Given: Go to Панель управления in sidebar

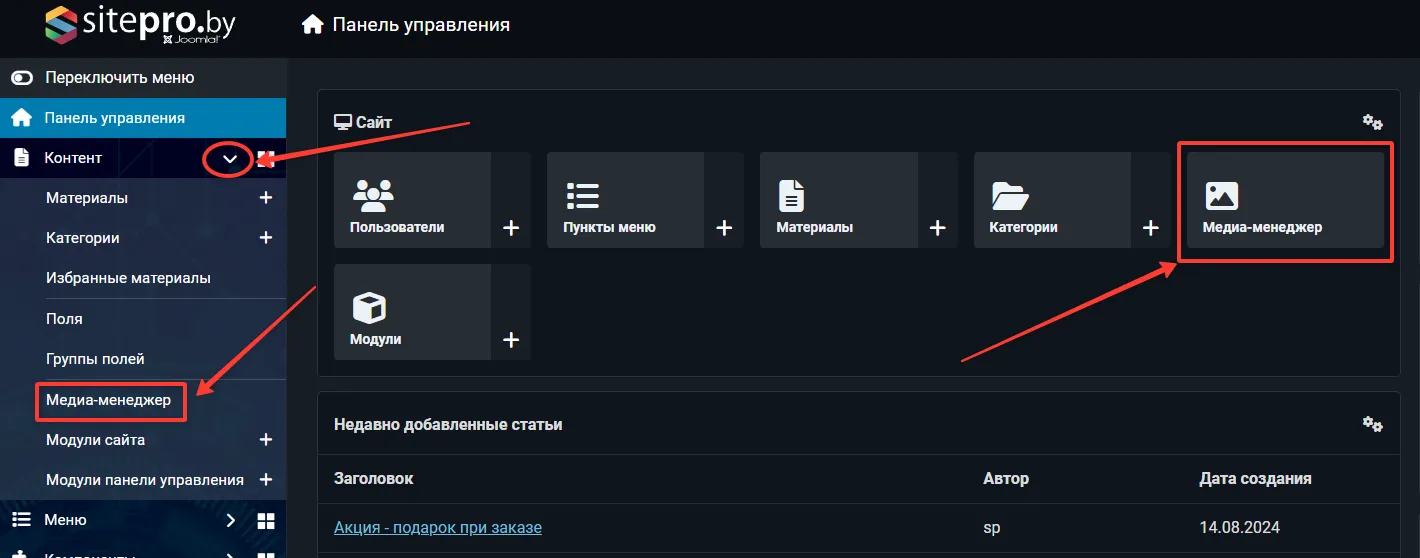Looking at the screenshot, I should click(114, 118).
